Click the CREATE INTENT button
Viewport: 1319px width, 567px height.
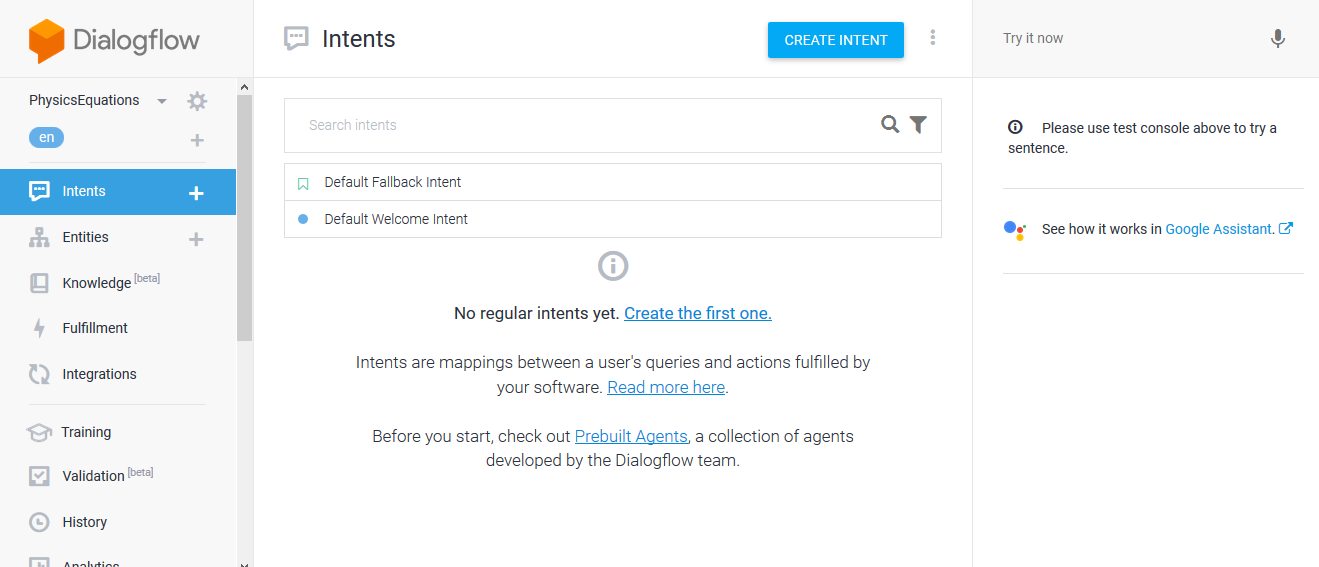836,40
